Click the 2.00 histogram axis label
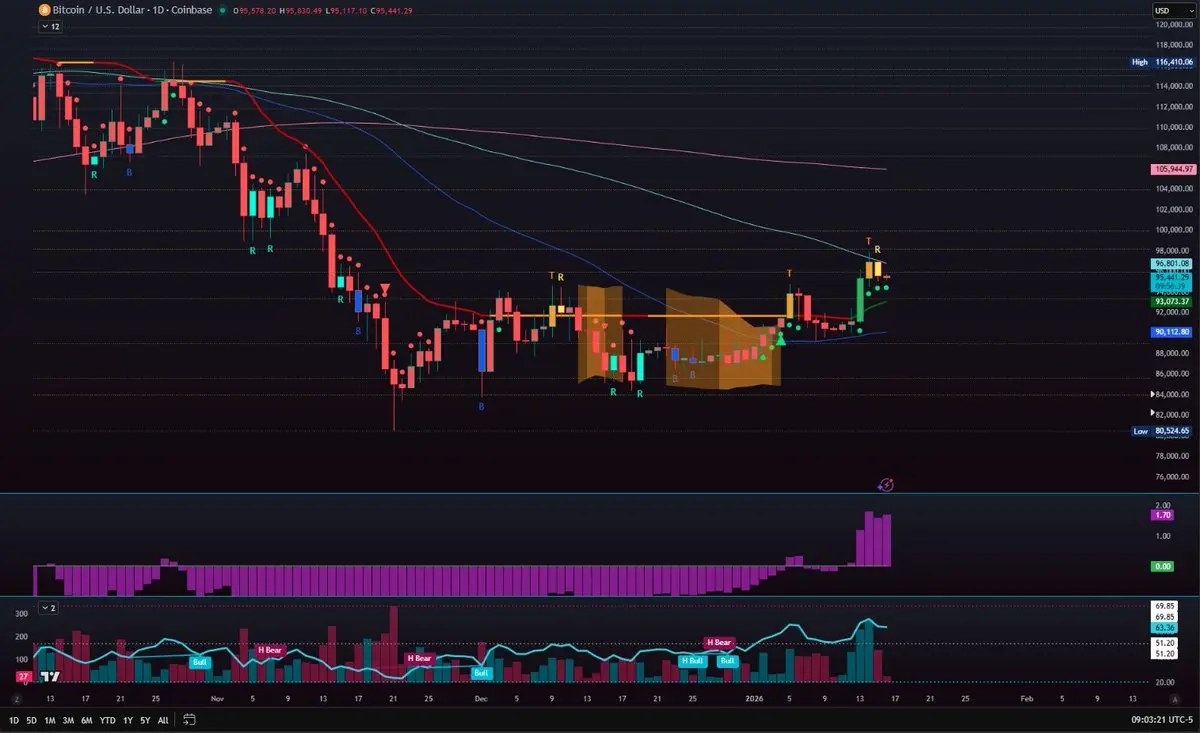The height and width of the screenshot is (733, 1200). click(x=1162, y=505)
